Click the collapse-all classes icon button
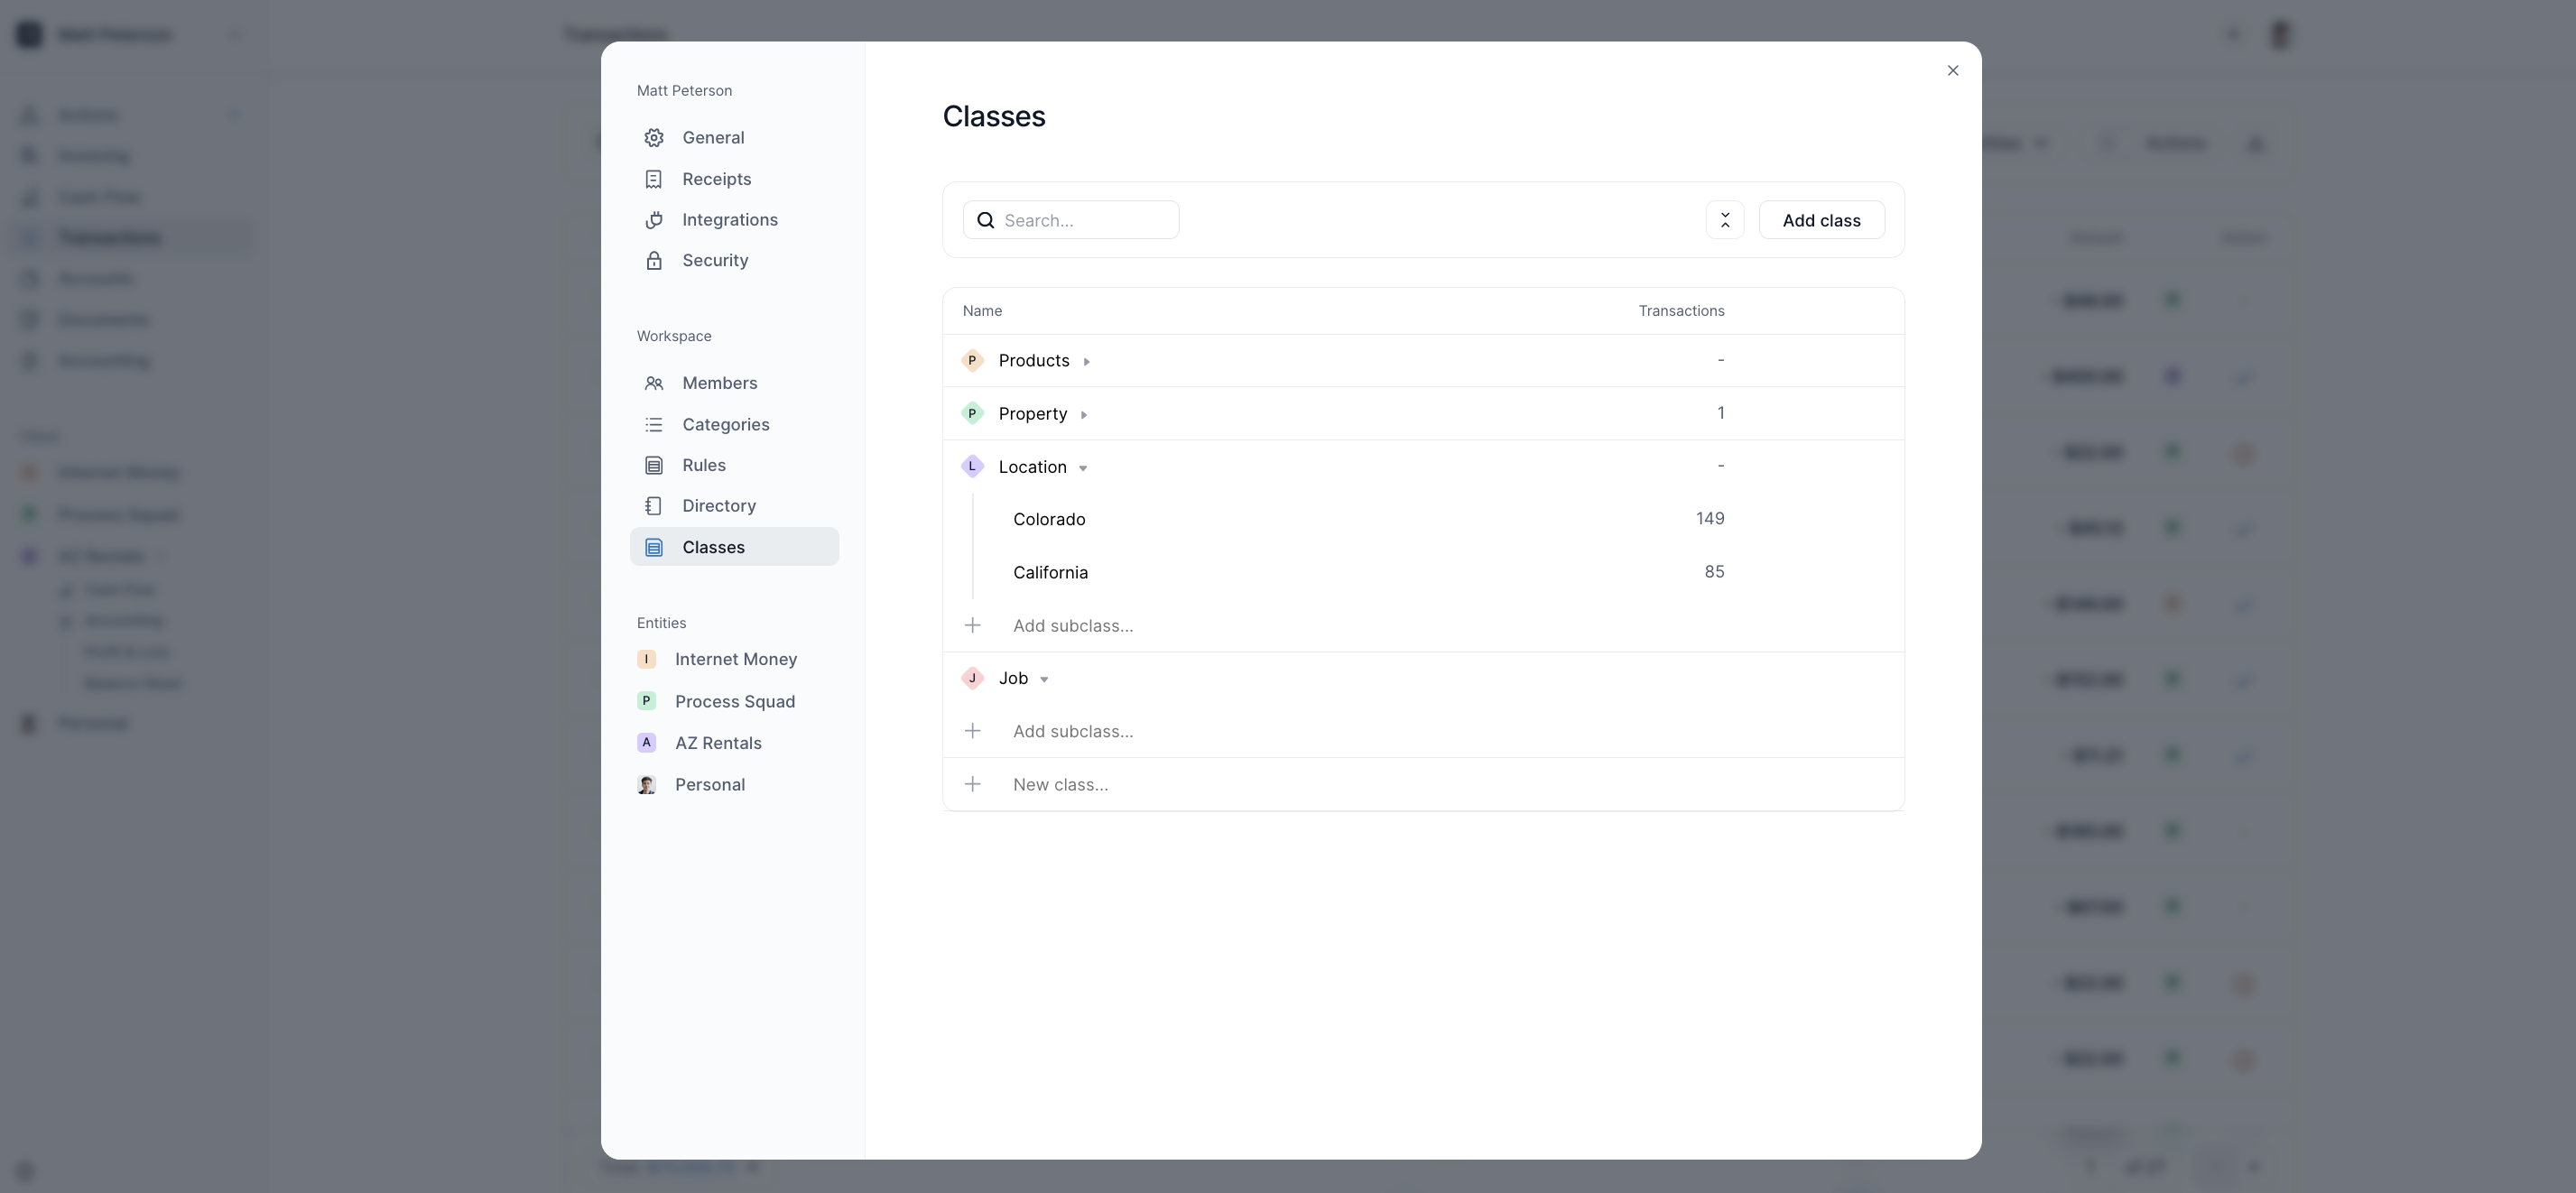2576x1193 pixels. pos(1724,220)
